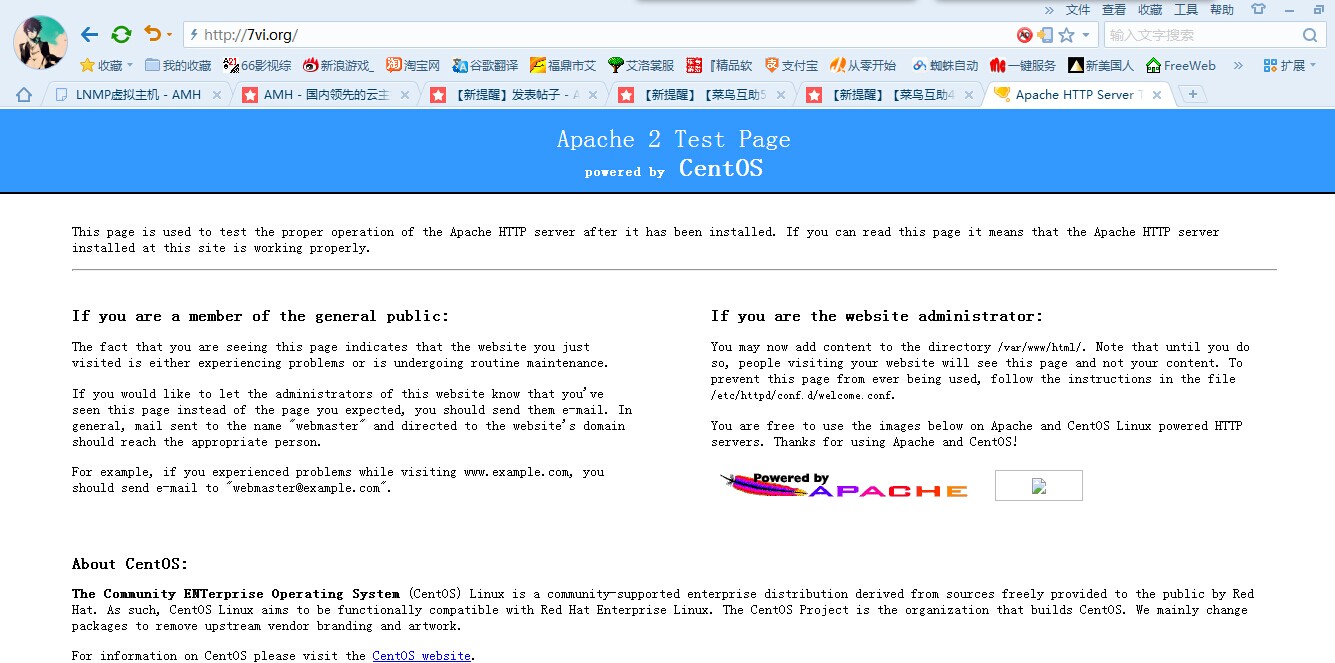This screenshot has height=663, width=1335.
Task: Expand the 扩展 extensions dropdown
Action: pos(1291,66)
